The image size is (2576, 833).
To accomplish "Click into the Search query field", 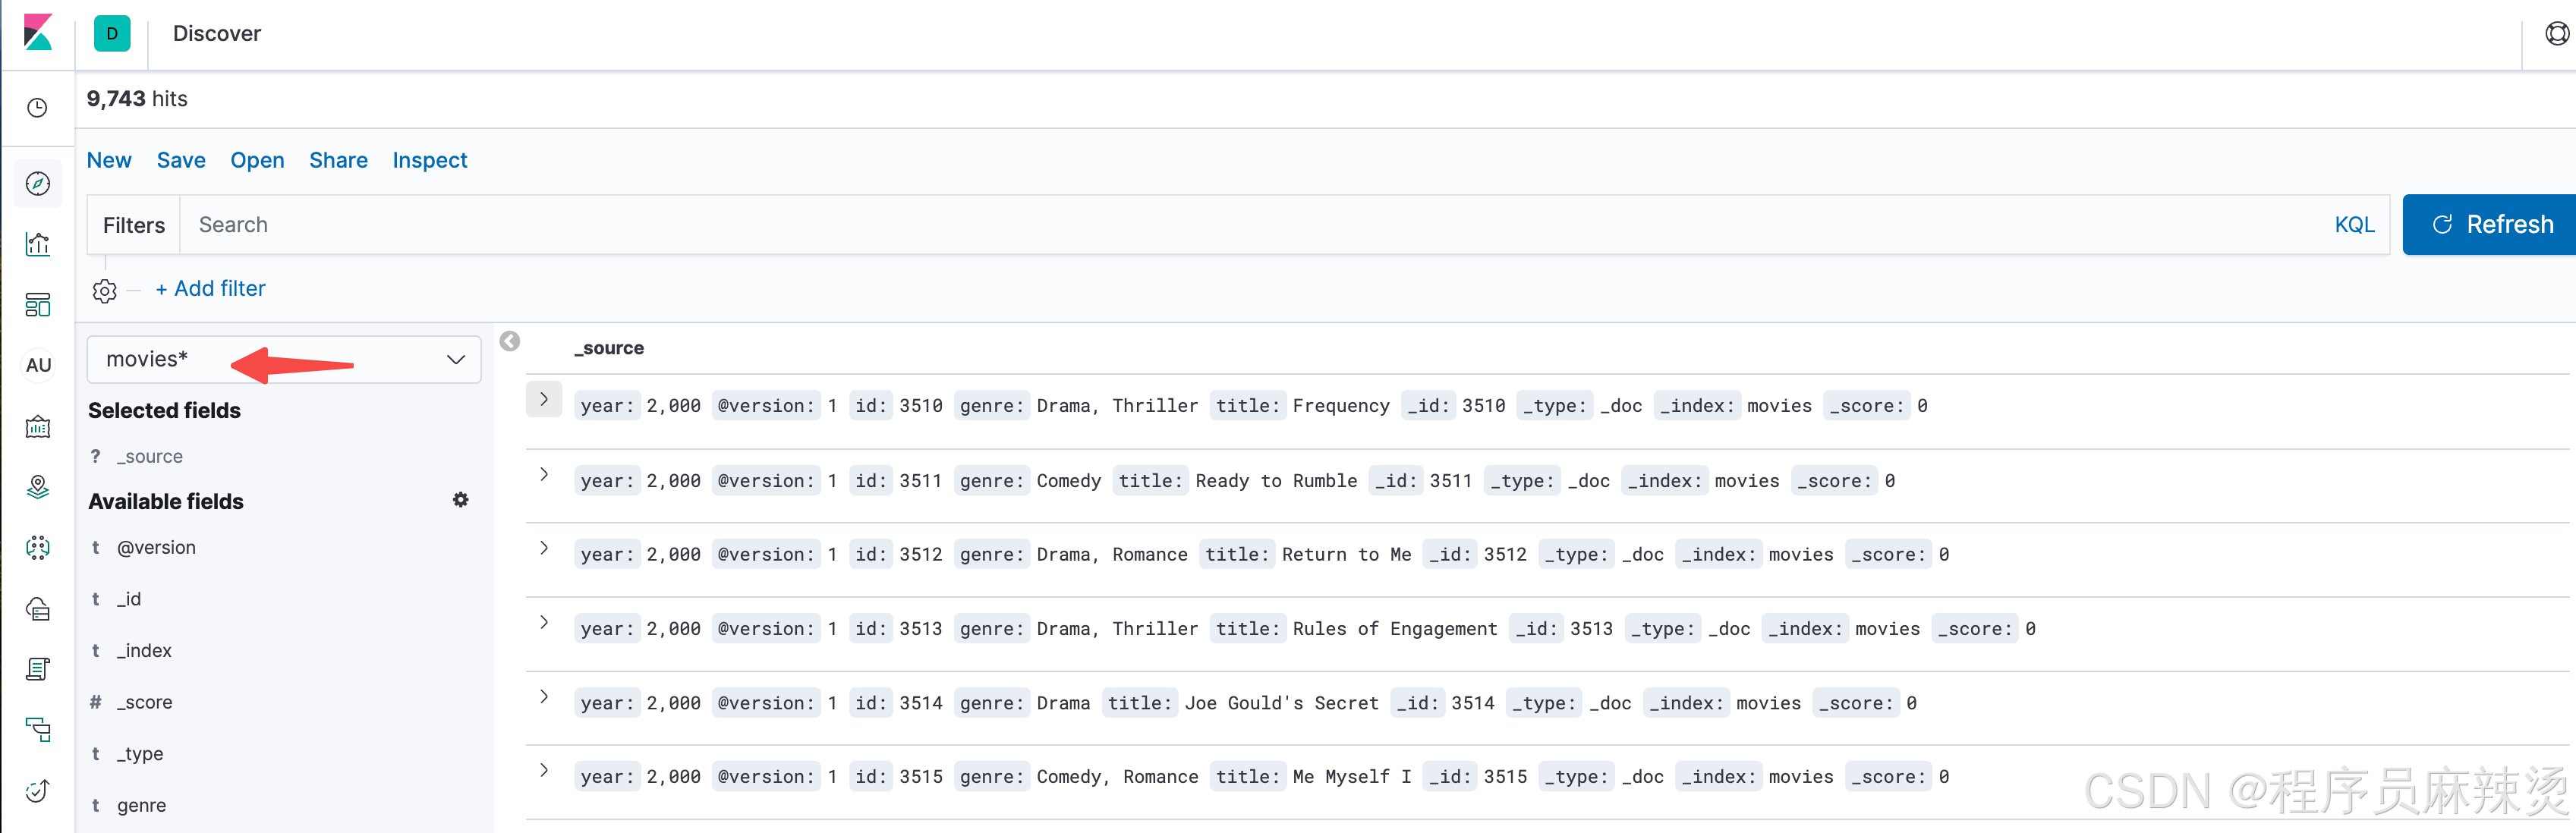I will pos(1200,225).
